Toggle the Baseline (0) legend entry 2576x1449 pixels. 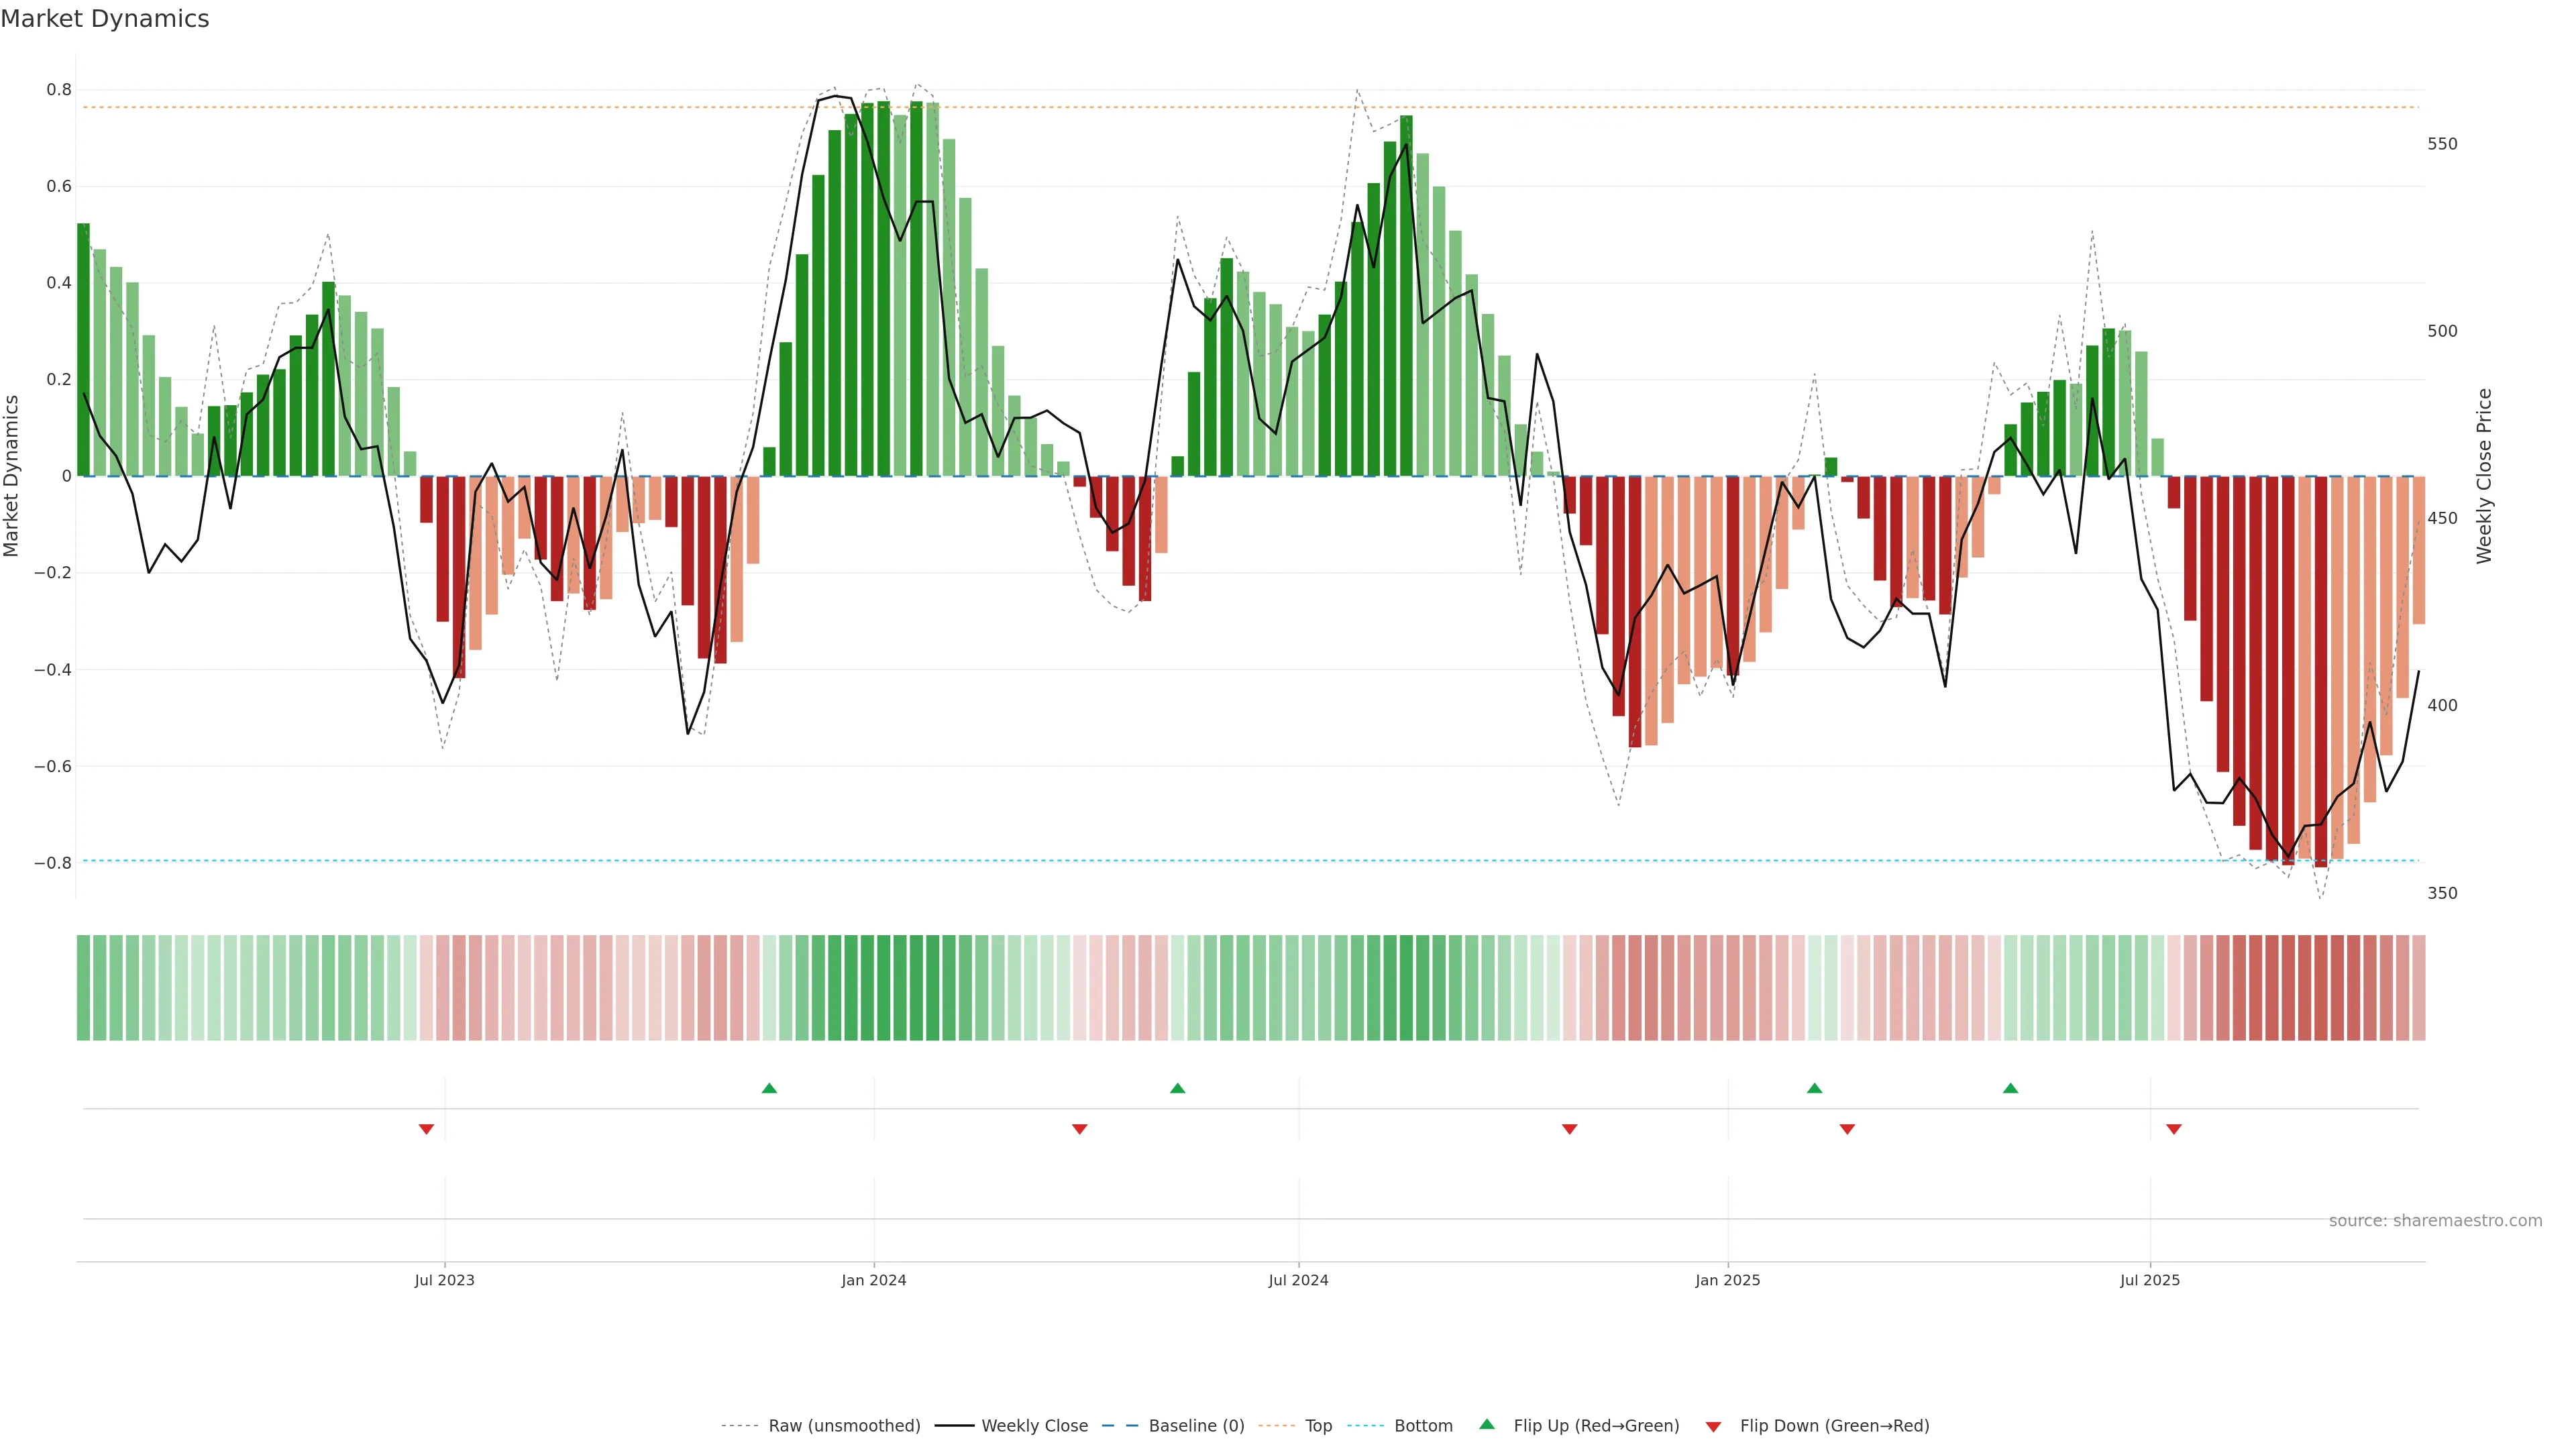(1196, 1425)
